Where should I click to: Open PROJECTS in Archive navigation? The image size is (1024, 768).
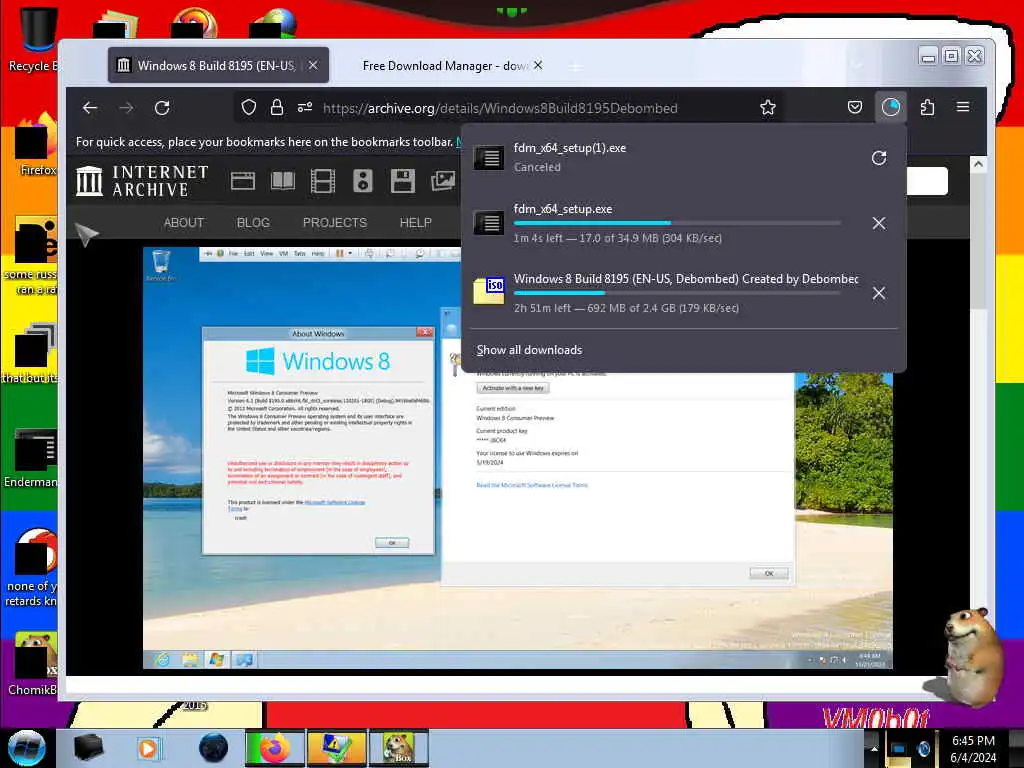(335, 223)
